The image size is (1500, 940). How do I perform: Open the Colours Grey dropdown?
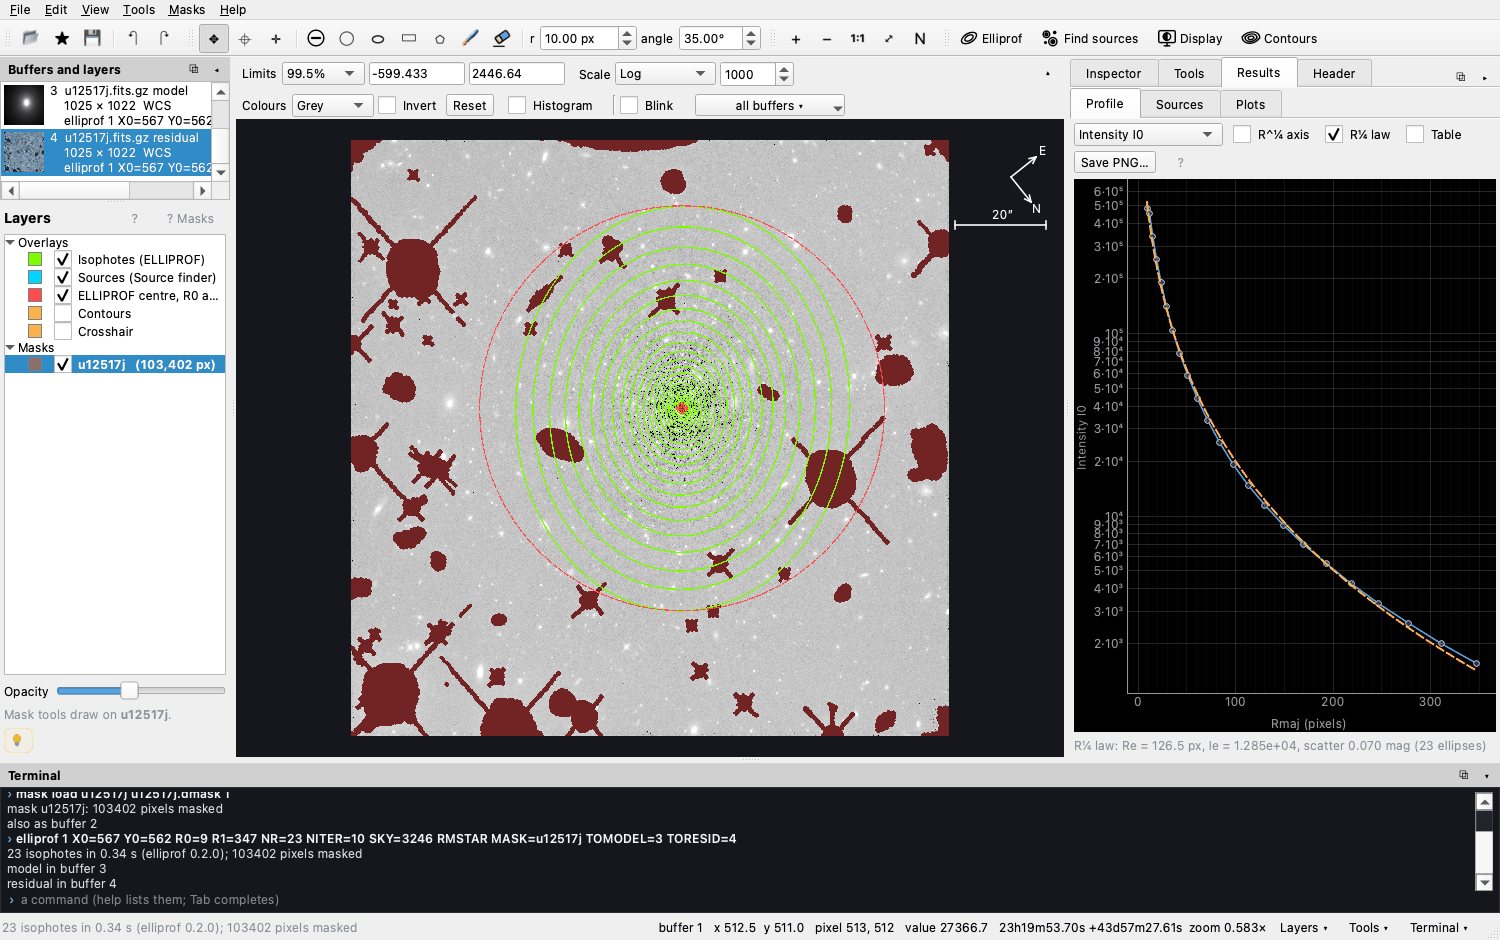332,105
